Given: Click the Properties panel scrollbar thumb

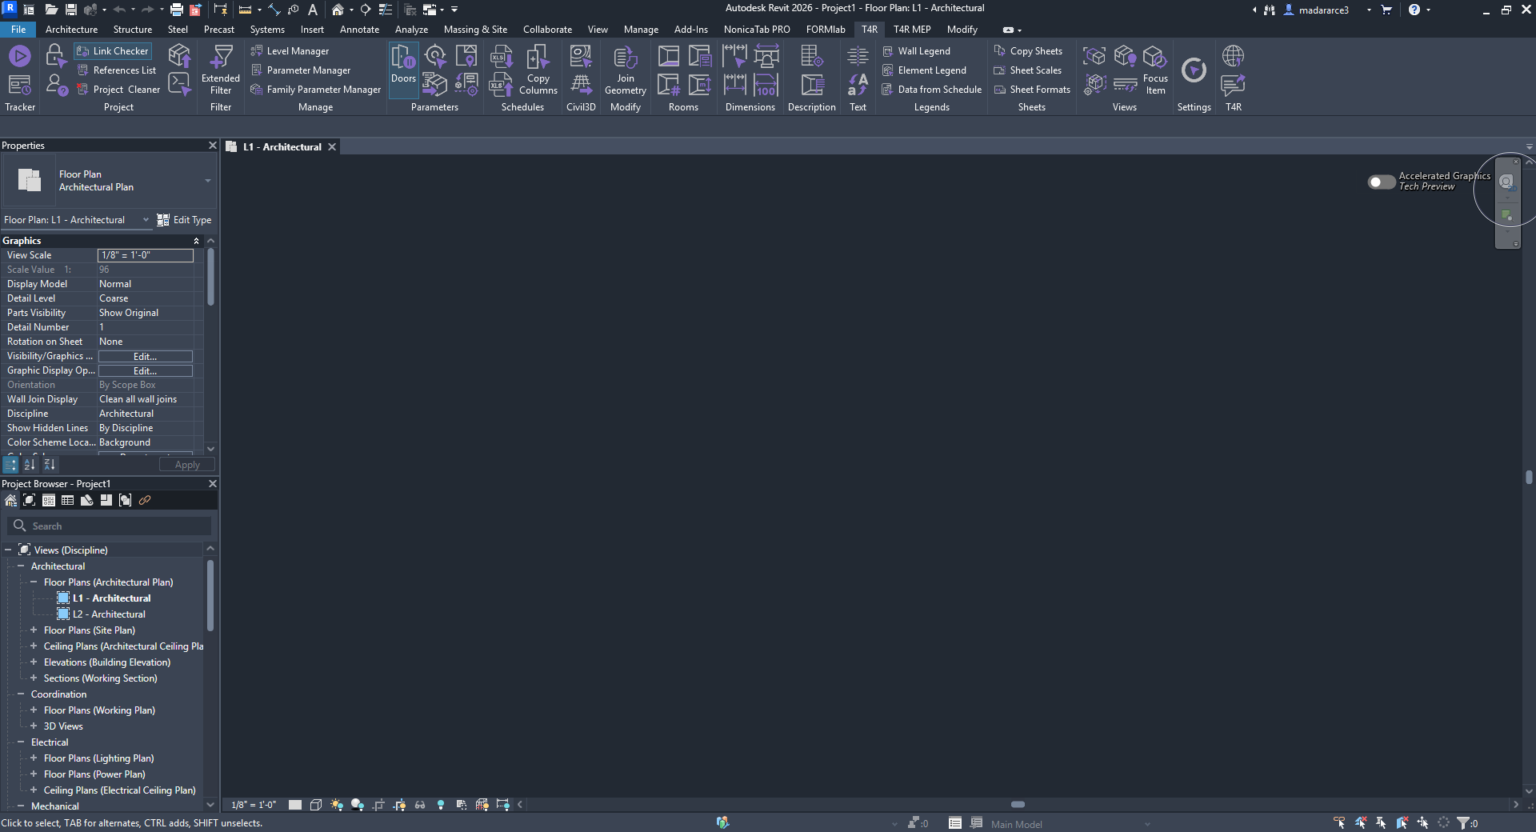Looking at the screenshot, I should coord(210,277).
